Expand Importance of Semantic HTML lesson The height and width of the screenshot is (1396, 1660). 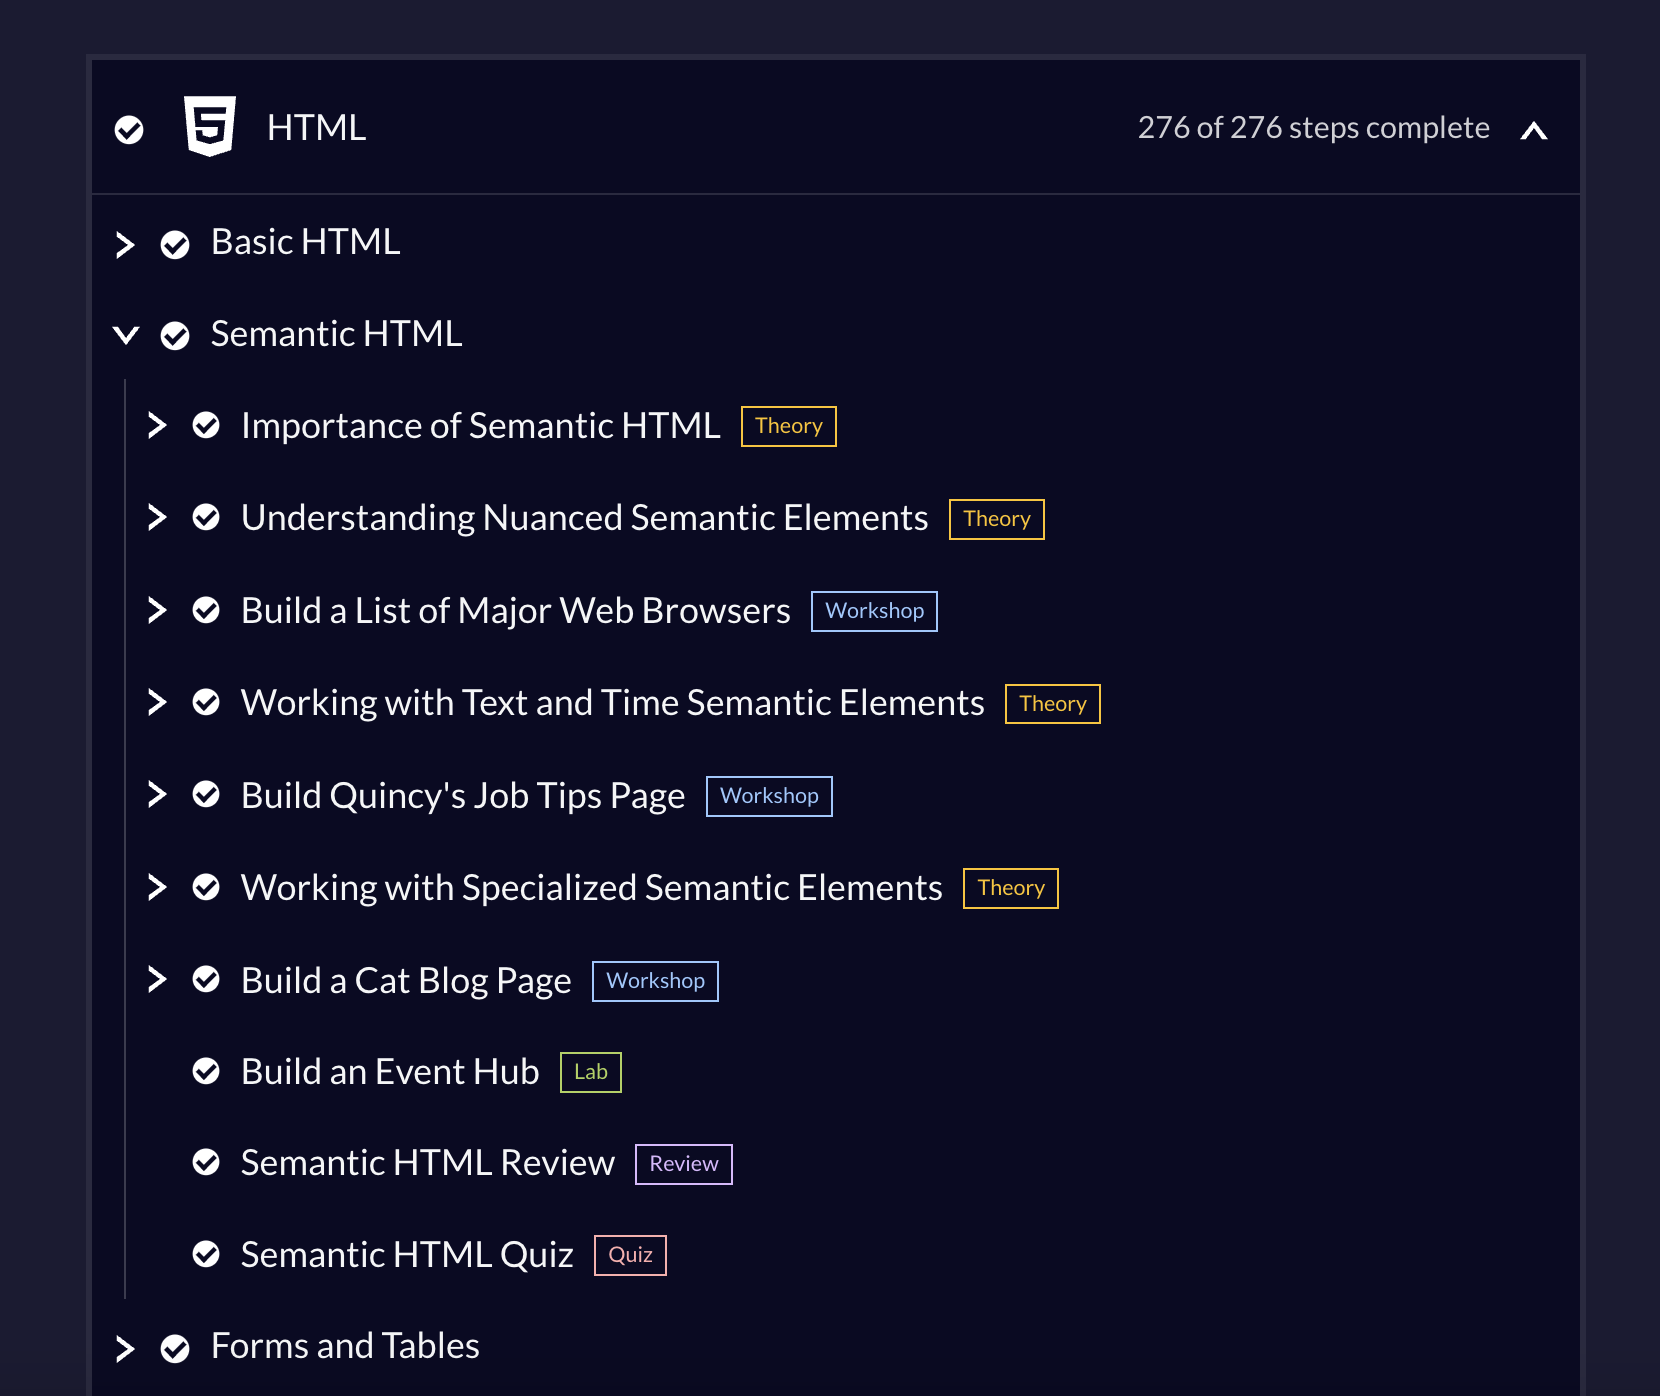tap(157, 426)
